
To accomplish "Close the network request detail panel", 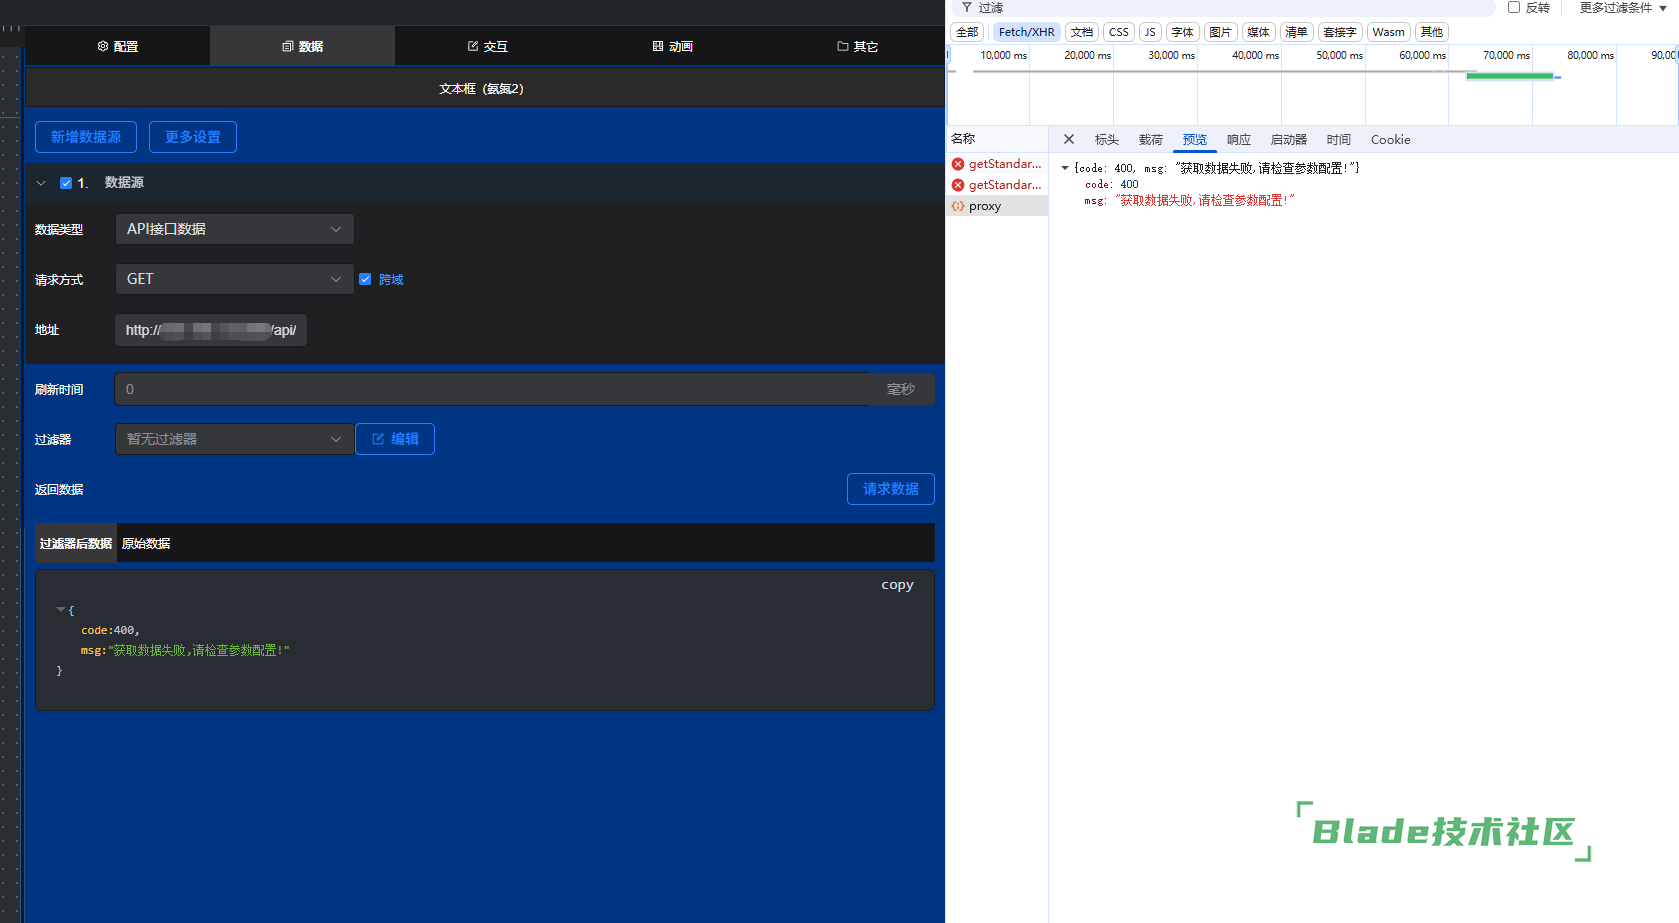I will point(1069,139).
